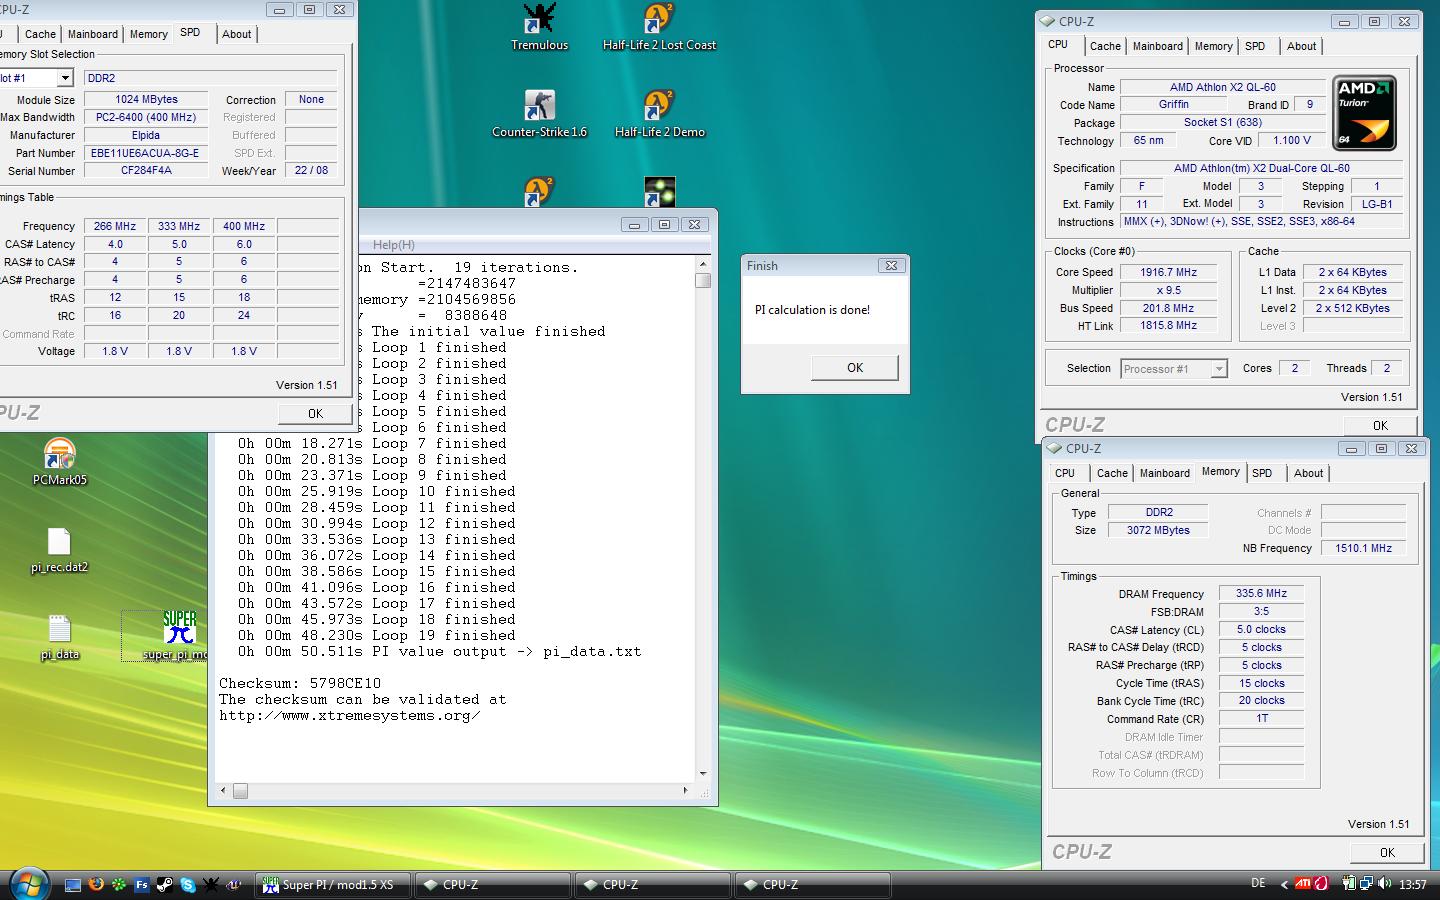Open Cache tab in Memory window
1440x900 pixels.
point(1112,473)
